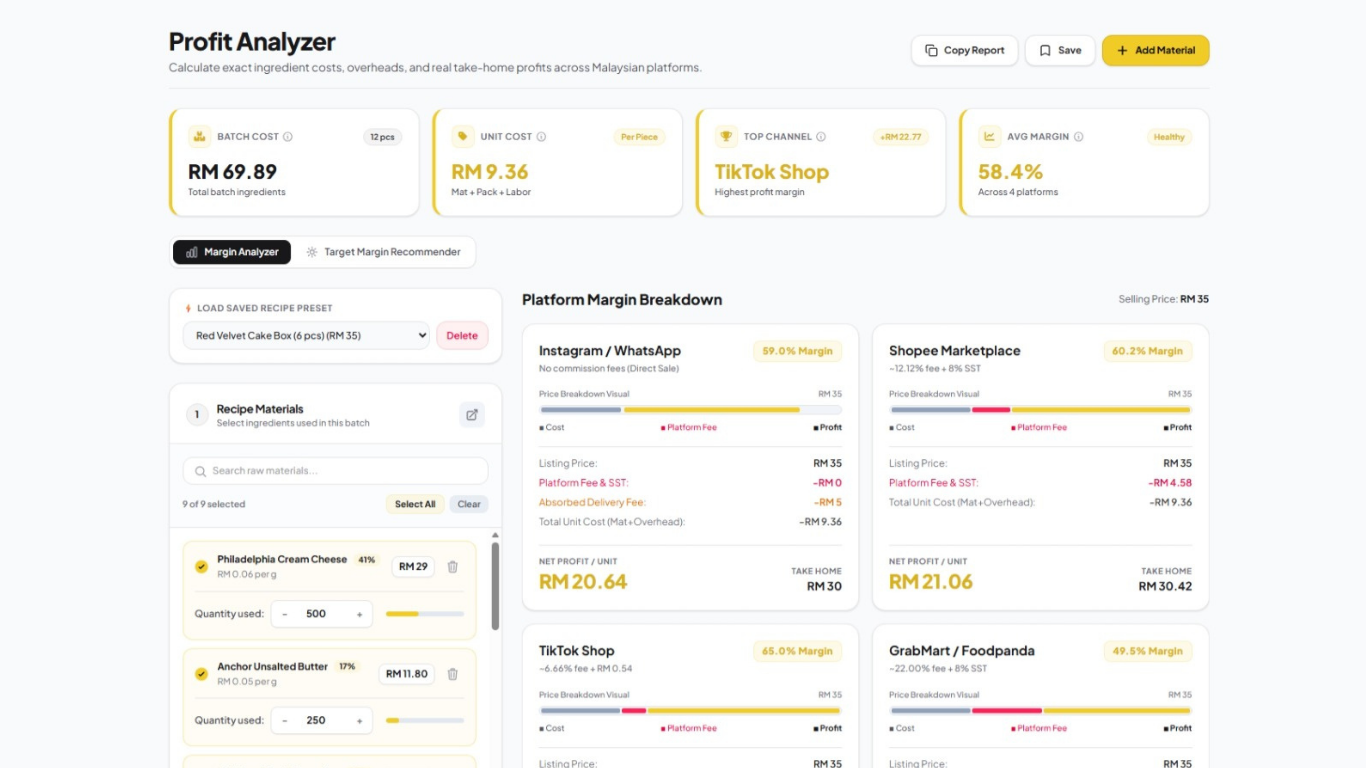
Task: Click the Unit Cost tag icon
Action: click(462, 137)
